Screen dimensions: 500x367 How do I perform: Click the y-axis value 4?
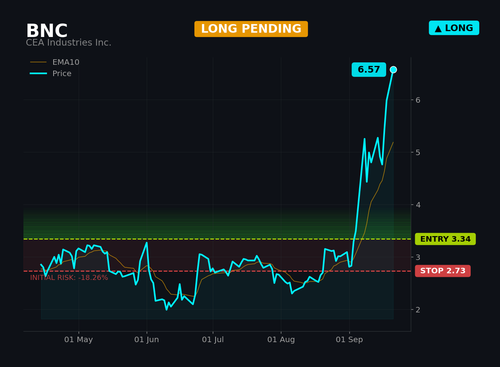pos(418,205)
